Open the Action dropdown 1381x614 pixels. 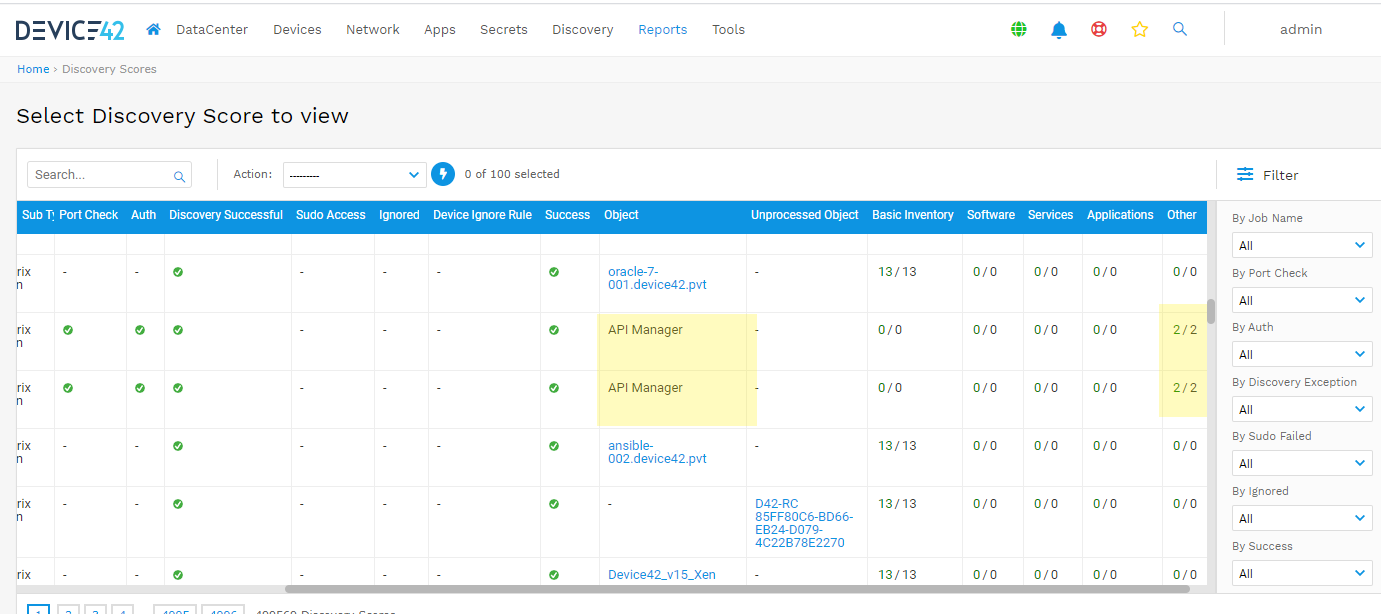coord(355,175)
